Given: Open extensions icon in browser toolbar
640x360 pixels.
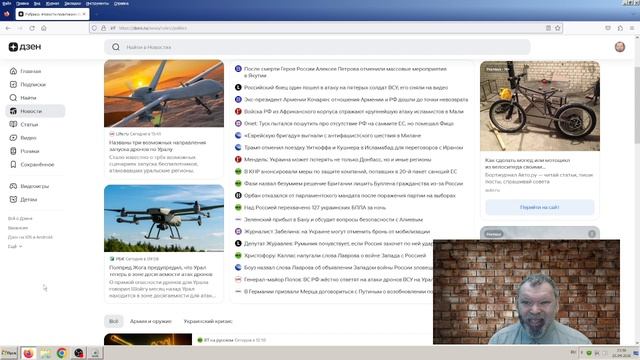Looking at the screenshot, I should [x=620, y=28].
